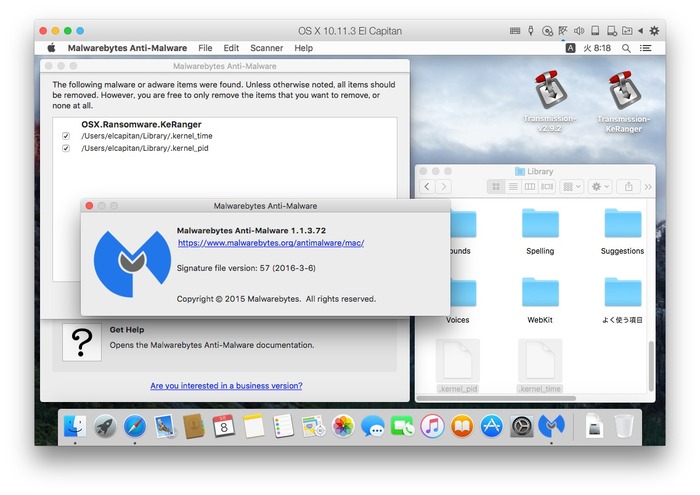Viewport: 700px width, 495px height.
Task: Click the business version link
Action: [226, 386]
